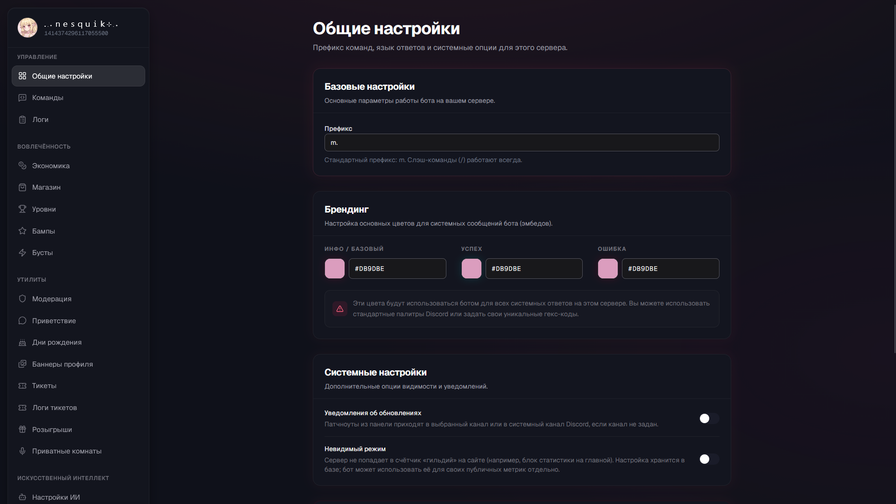Click the Инфо / Базовый color swatch
The image size is (896, 504).
[x=335, y=268]
